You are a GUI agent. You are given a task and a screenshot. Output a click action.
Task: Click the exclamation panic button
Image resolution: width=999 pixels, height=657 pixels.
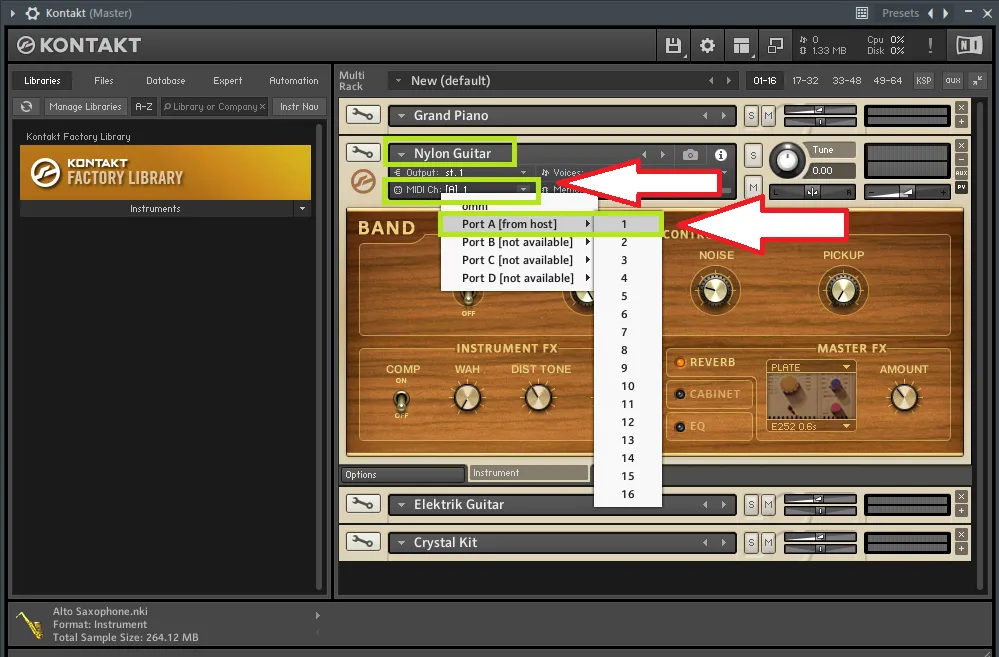click(930, 45)
